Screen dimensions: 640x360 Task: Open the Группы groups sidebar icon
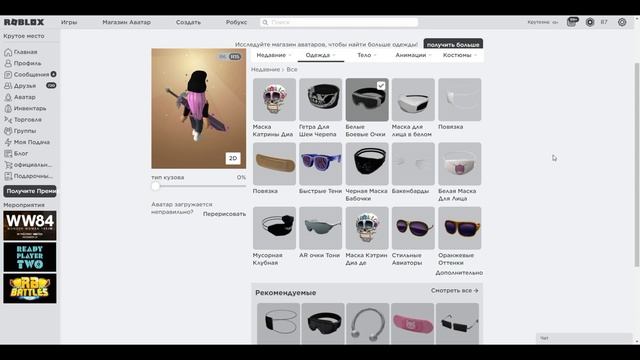point(8,131)
